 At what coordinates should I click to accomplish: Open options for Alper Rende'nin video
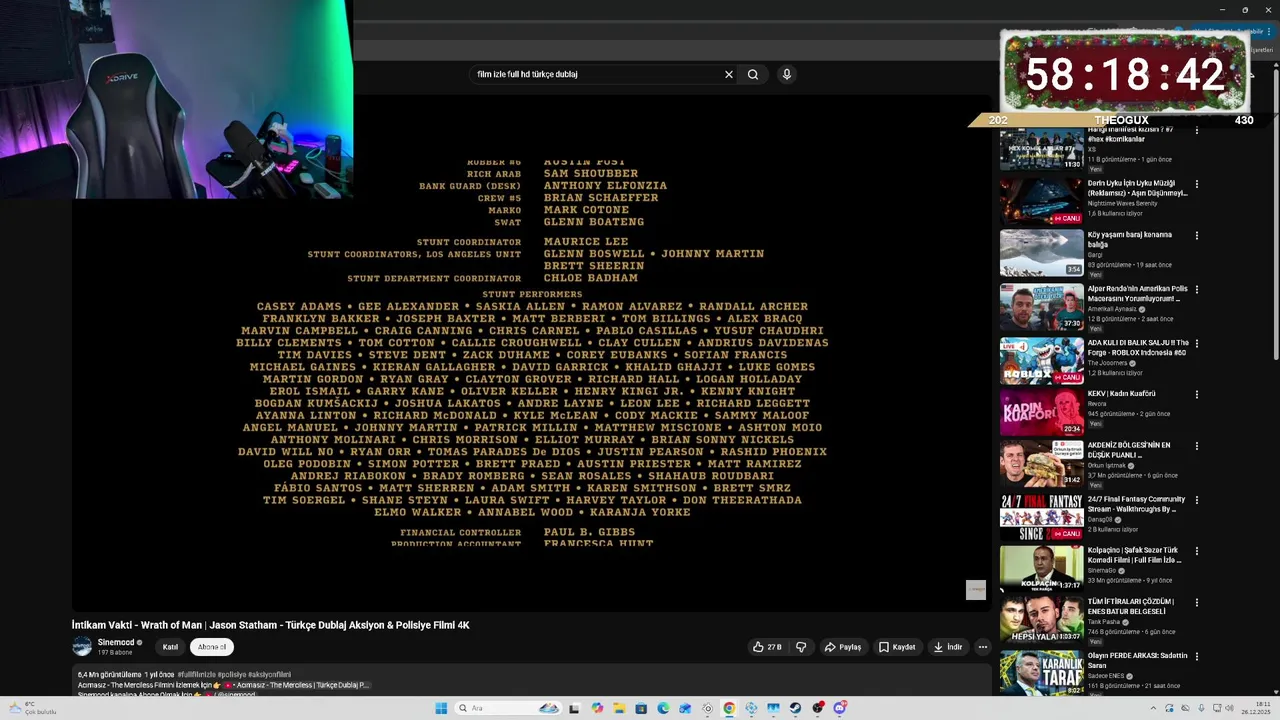click(x=1197, y=290)
